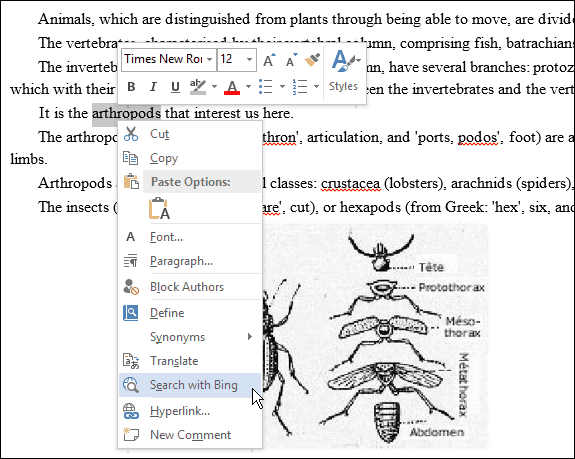Decrease font size with Shrink Font icon

point(291,60)
